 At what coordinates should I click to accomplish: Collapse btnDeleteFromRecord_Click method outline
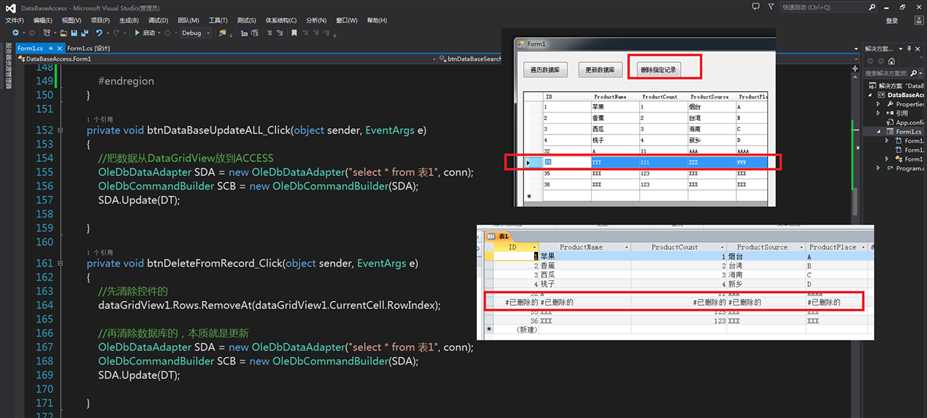pyautogui.click(x=60, y=263)
